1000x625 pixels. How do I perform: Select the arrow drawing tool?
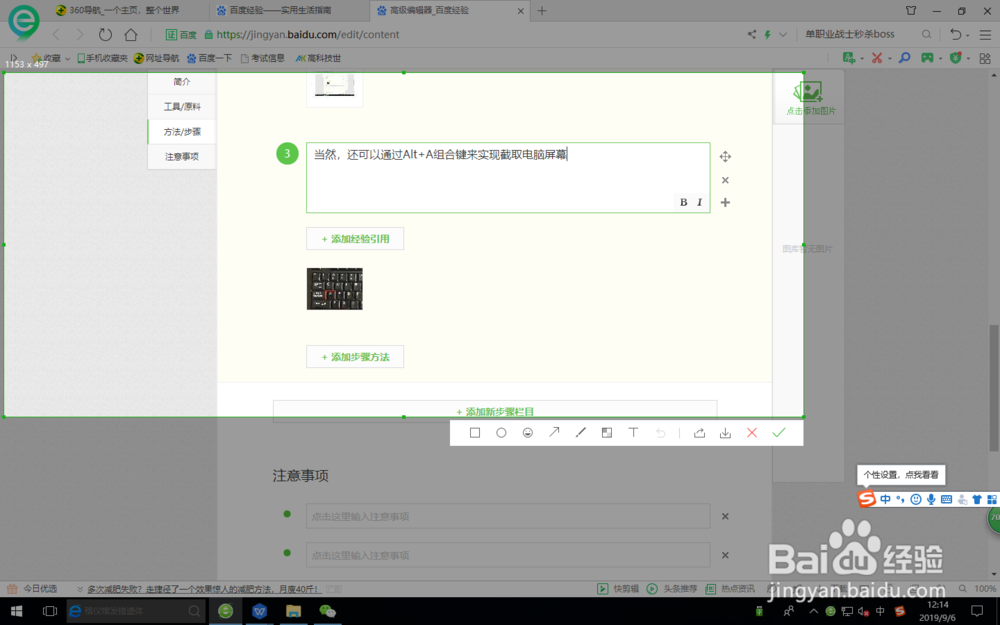[x=554, y=432]
